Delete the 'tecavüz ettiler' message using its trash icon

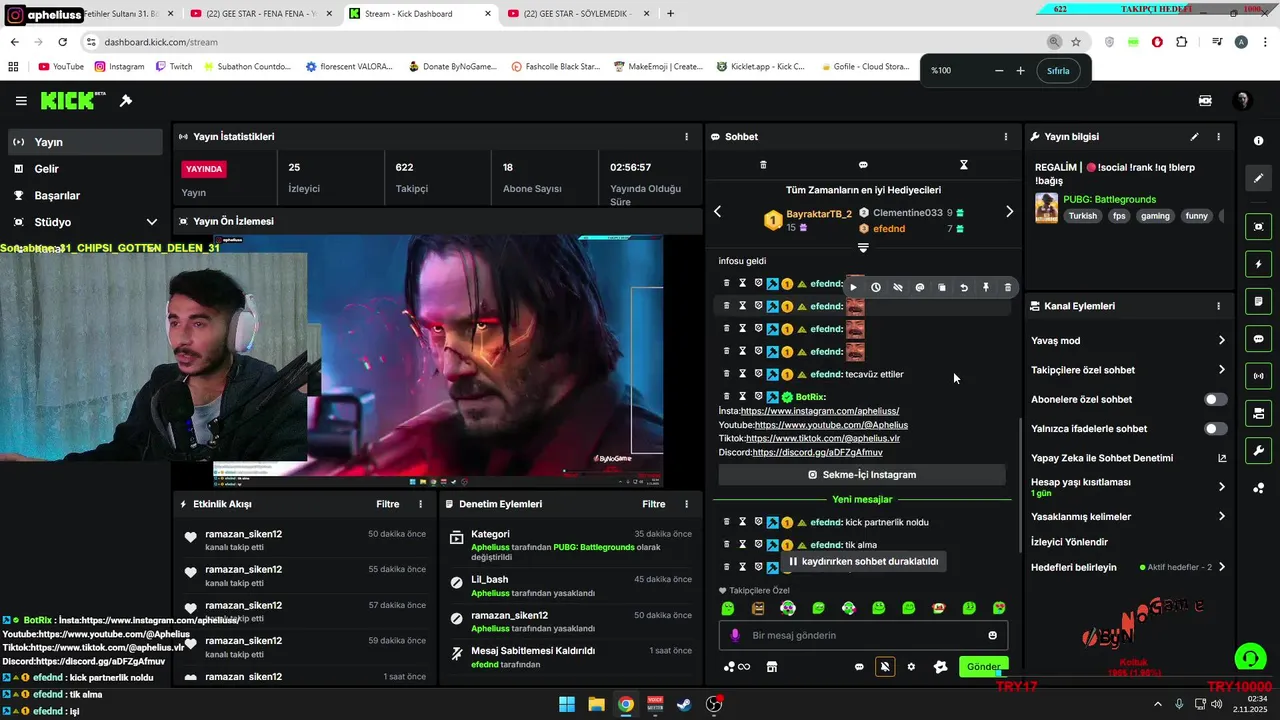(x=727, y=374)
